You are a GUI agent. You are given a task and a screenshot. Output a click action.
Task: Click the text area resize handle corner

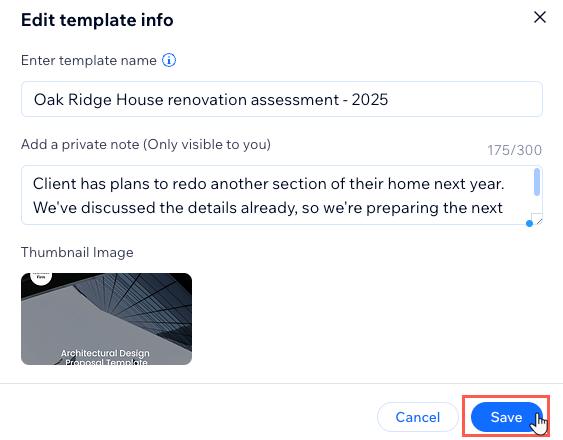[538, 219]
